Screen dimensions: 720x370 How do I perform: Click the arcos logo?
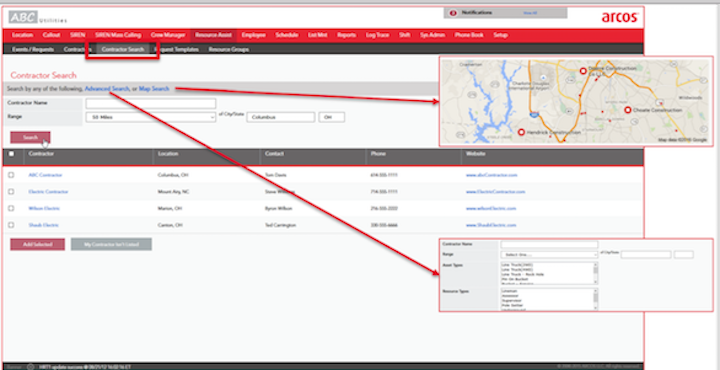coord(620,17)
